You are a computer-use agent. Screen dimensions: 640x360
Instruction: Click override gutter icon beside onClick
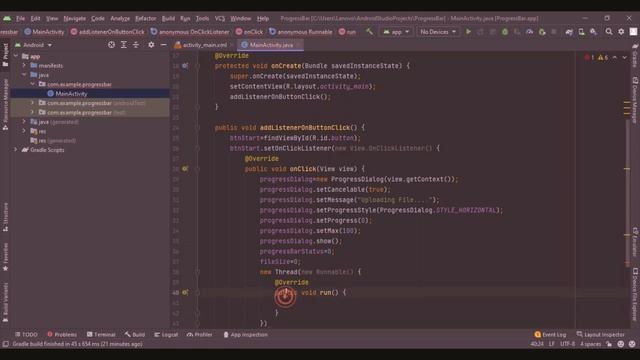pos(185,169)
